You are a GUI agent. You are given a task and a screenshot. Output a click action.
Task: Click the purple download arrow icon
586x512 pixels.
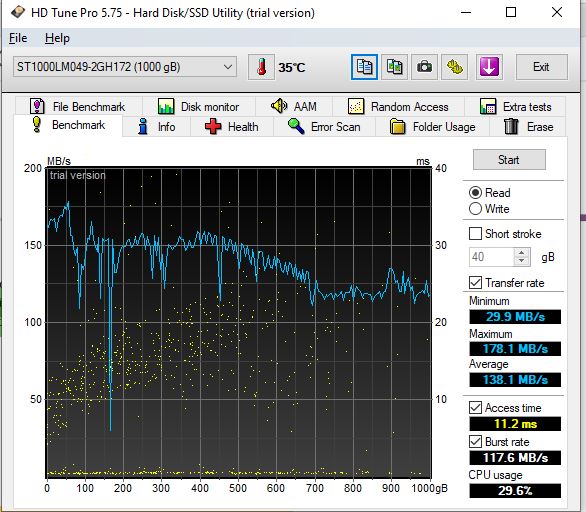[x=489, y=67]
